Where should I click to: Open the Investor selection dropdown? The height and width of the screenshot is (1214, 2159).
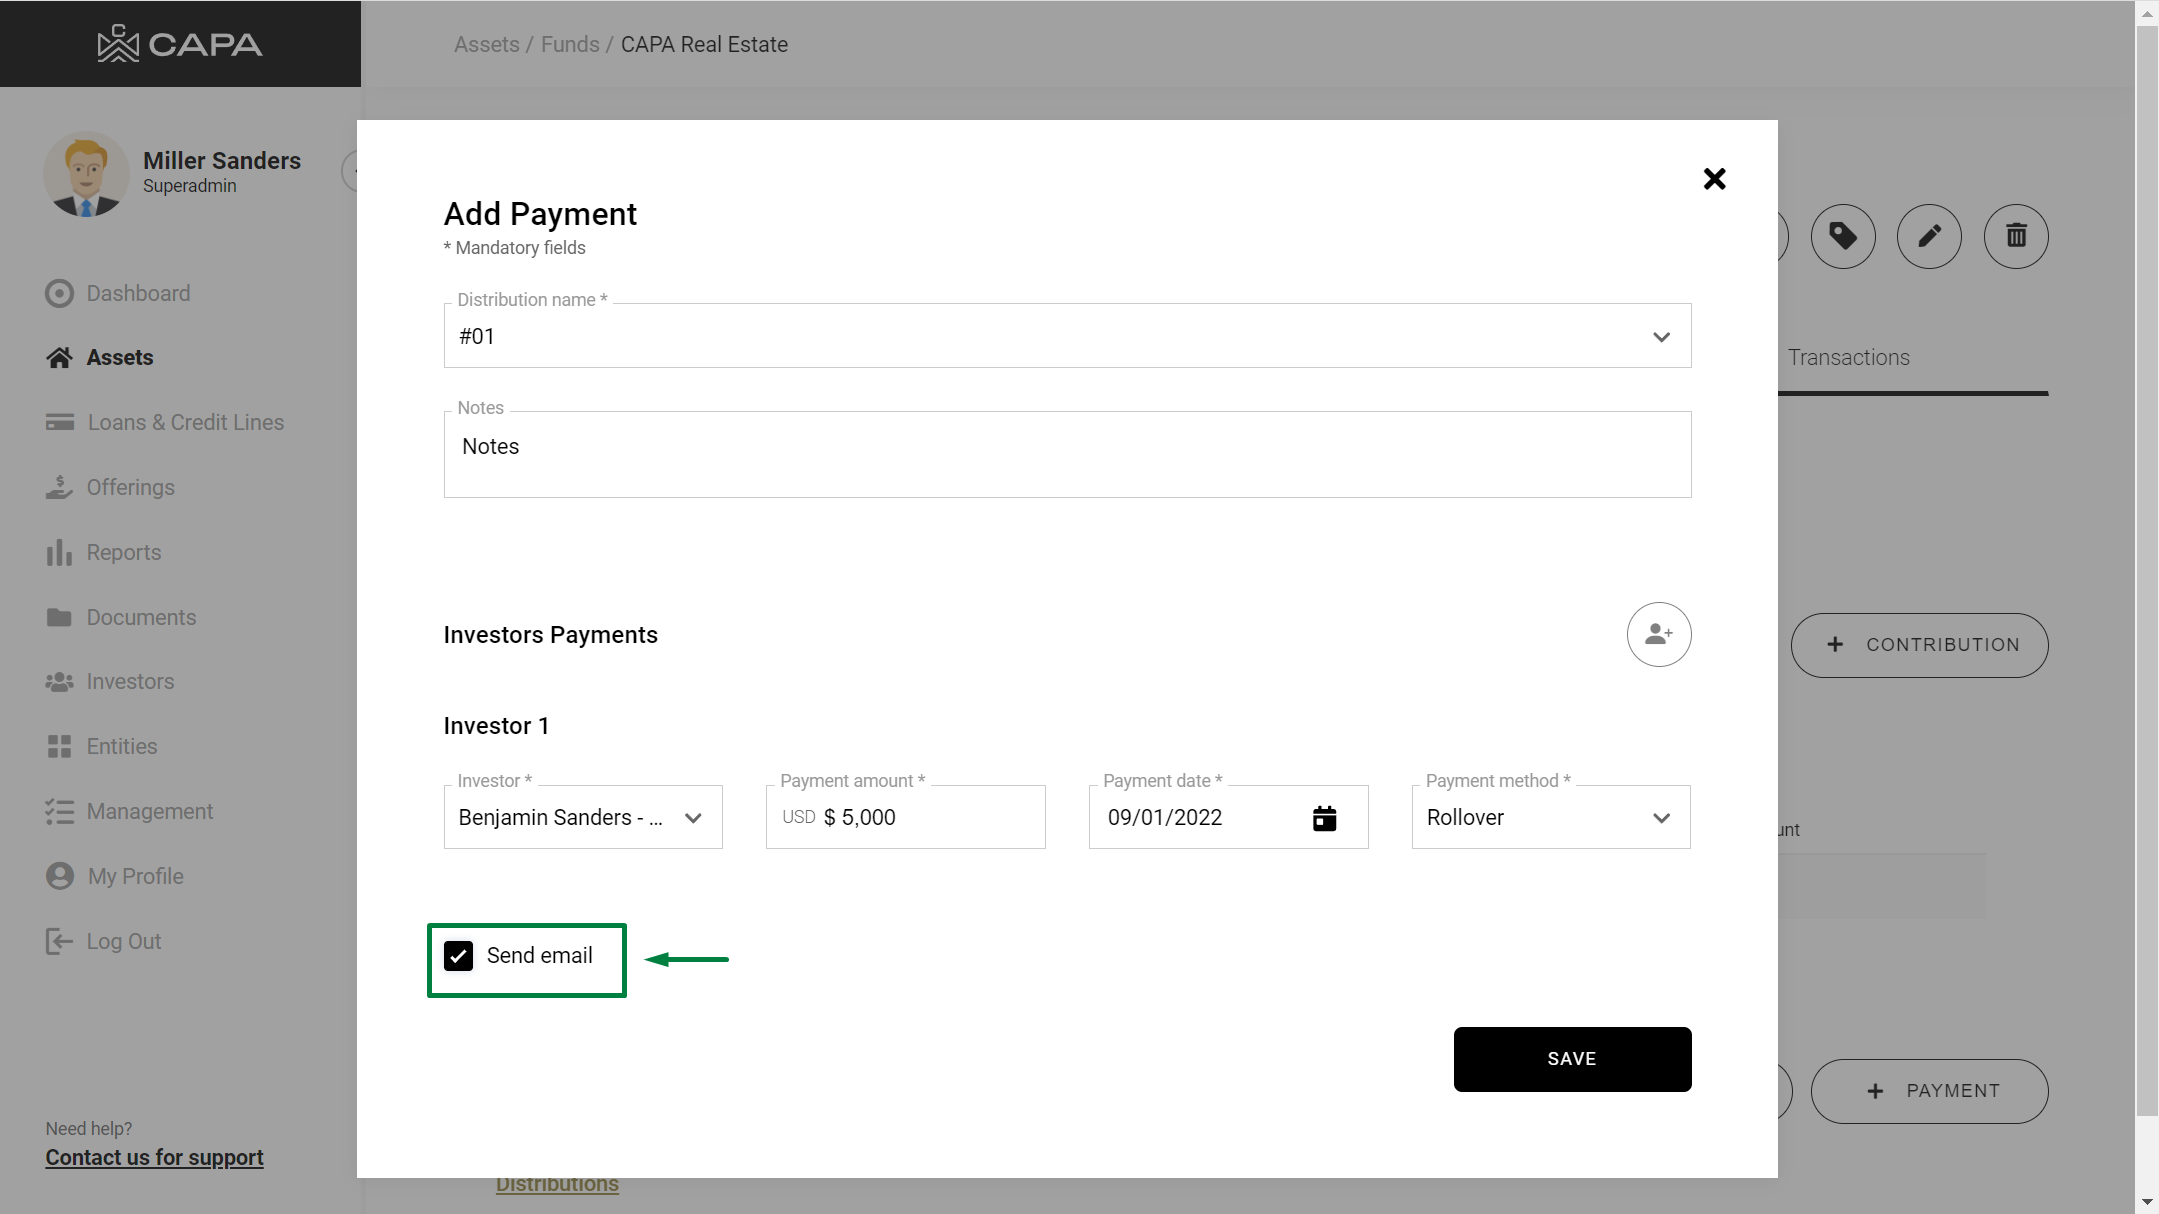[692, 818]
